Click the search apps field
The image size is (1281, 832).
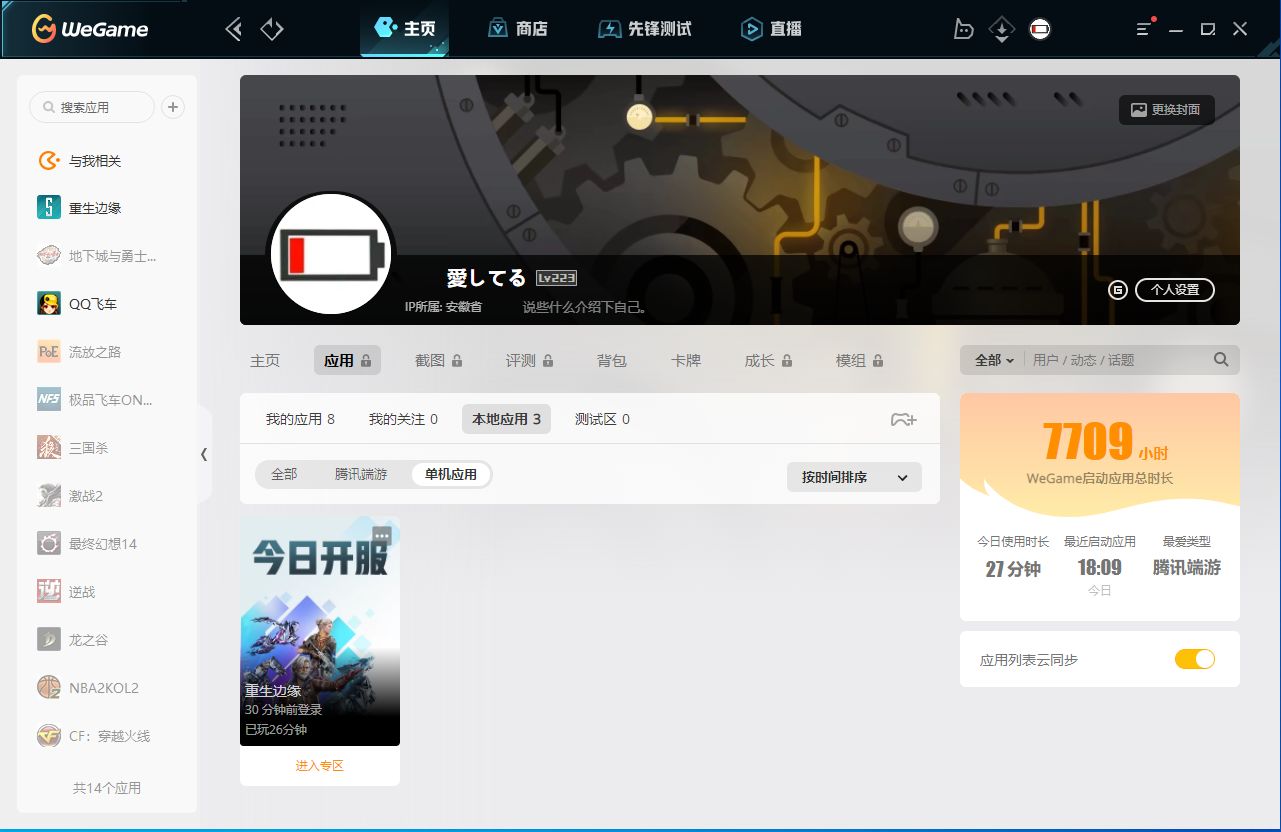(92, 107)
